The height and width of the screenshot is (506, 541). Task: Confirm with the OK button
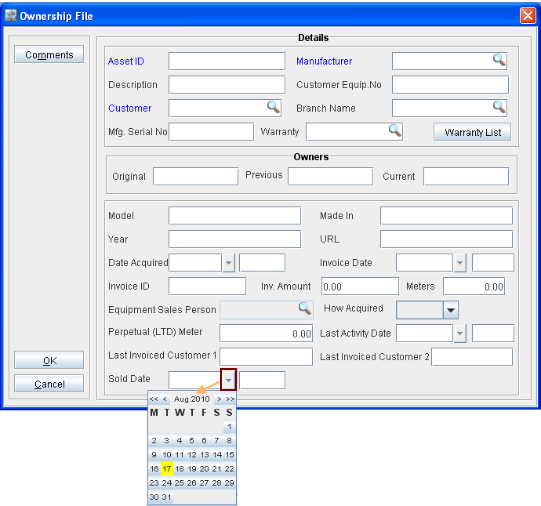(49, 360)
